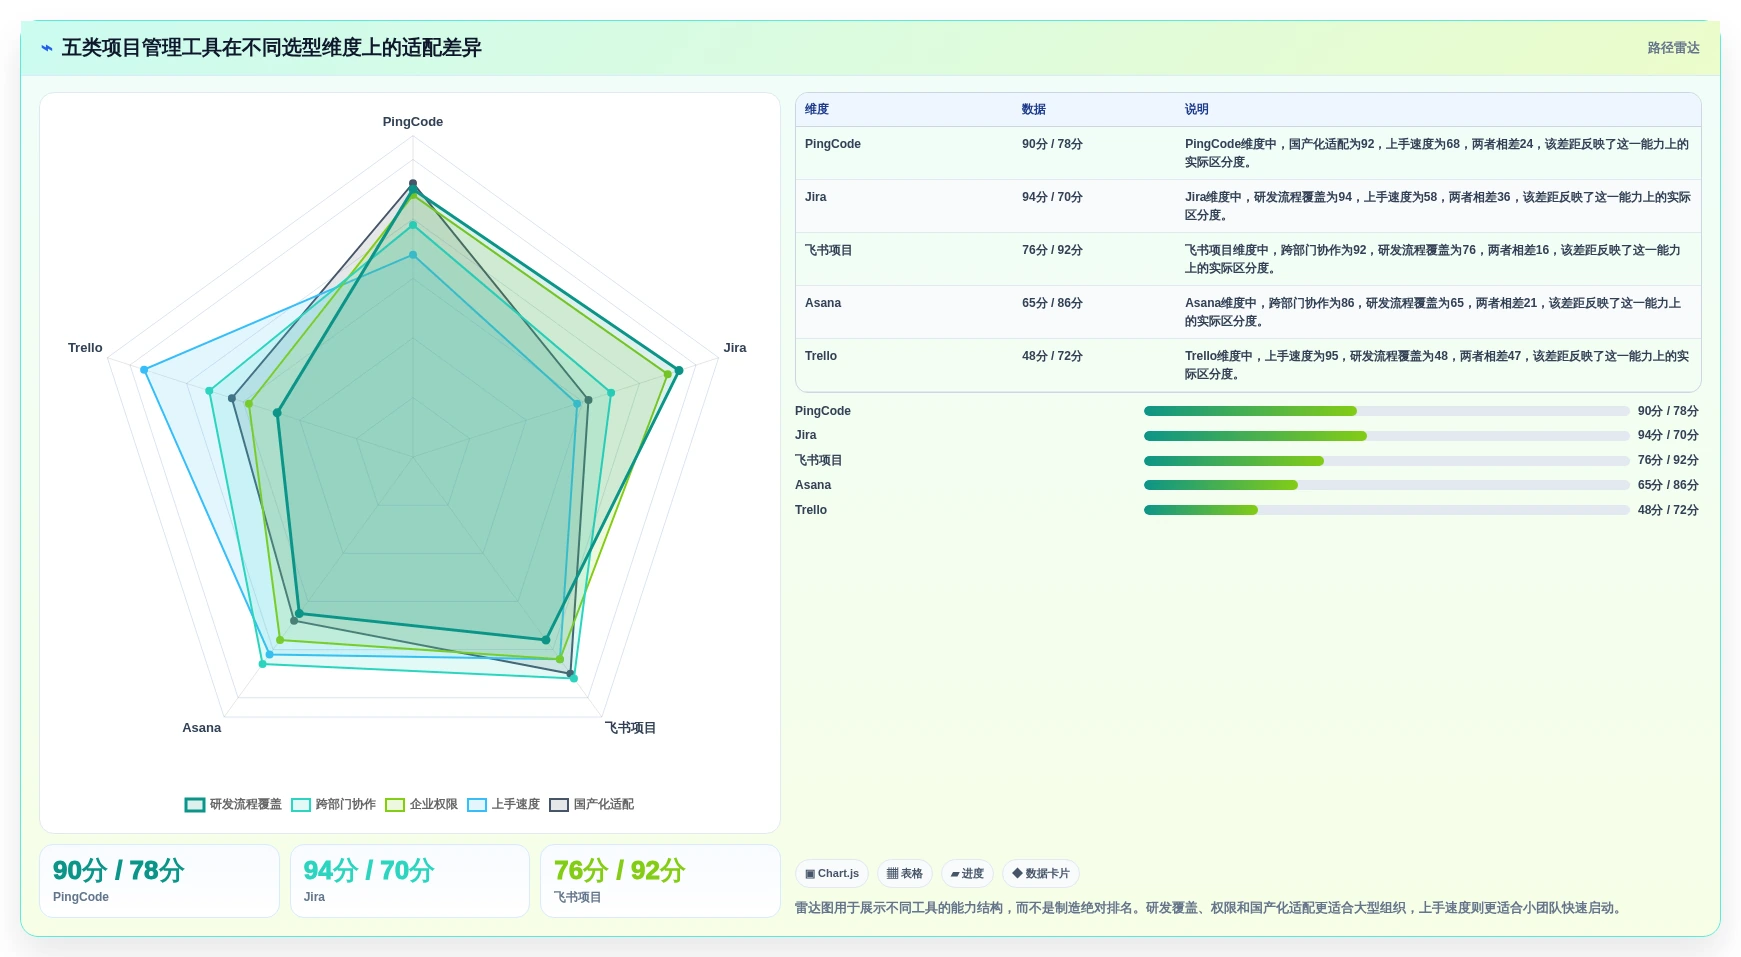The image size is (1741, 957).
Task: Toggle the 企业权限 legend item
Action: 421,804
